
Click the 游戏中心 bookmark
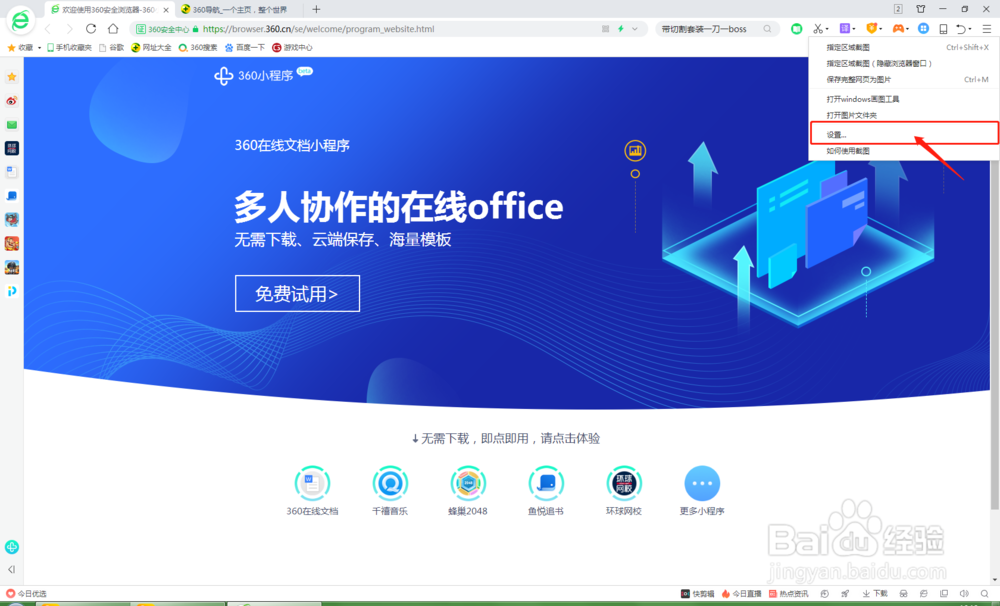(292, 48)
